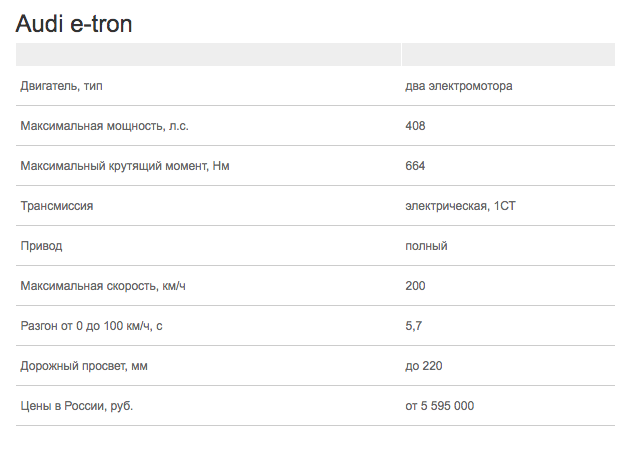
Task: Click the Audi e-tron heading
Action: coord(74,24)
